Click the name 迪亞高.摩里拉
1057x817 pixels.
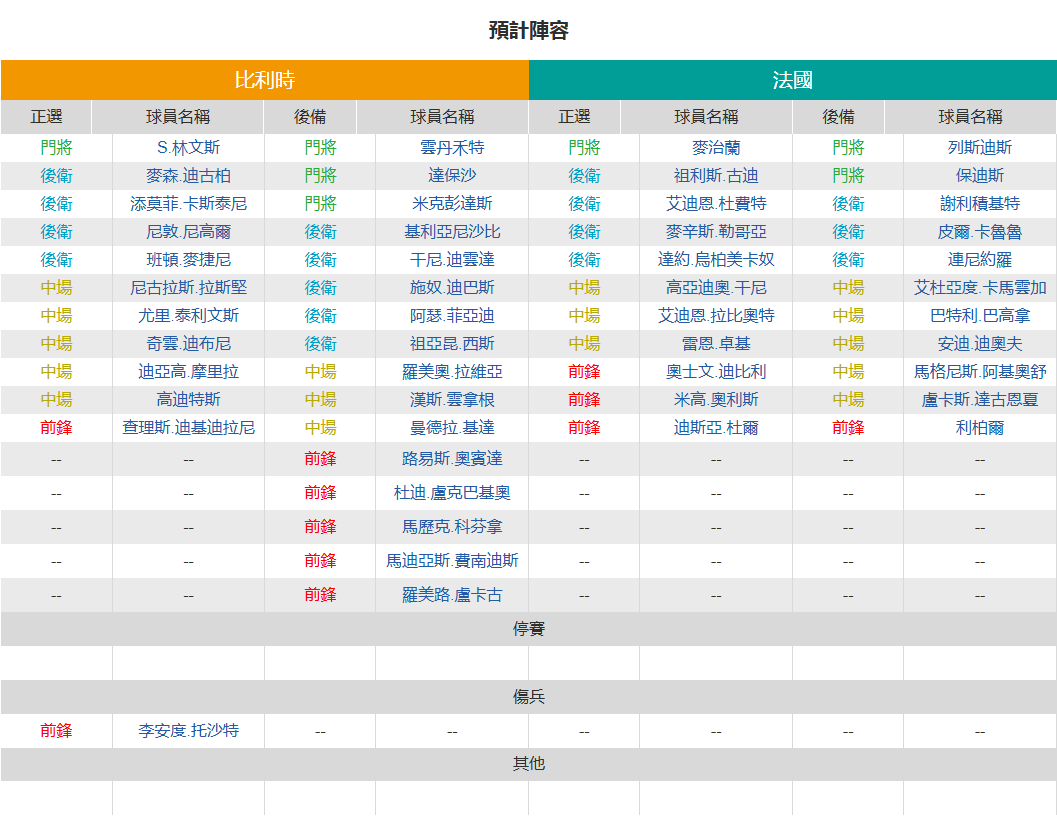point(188,371)
